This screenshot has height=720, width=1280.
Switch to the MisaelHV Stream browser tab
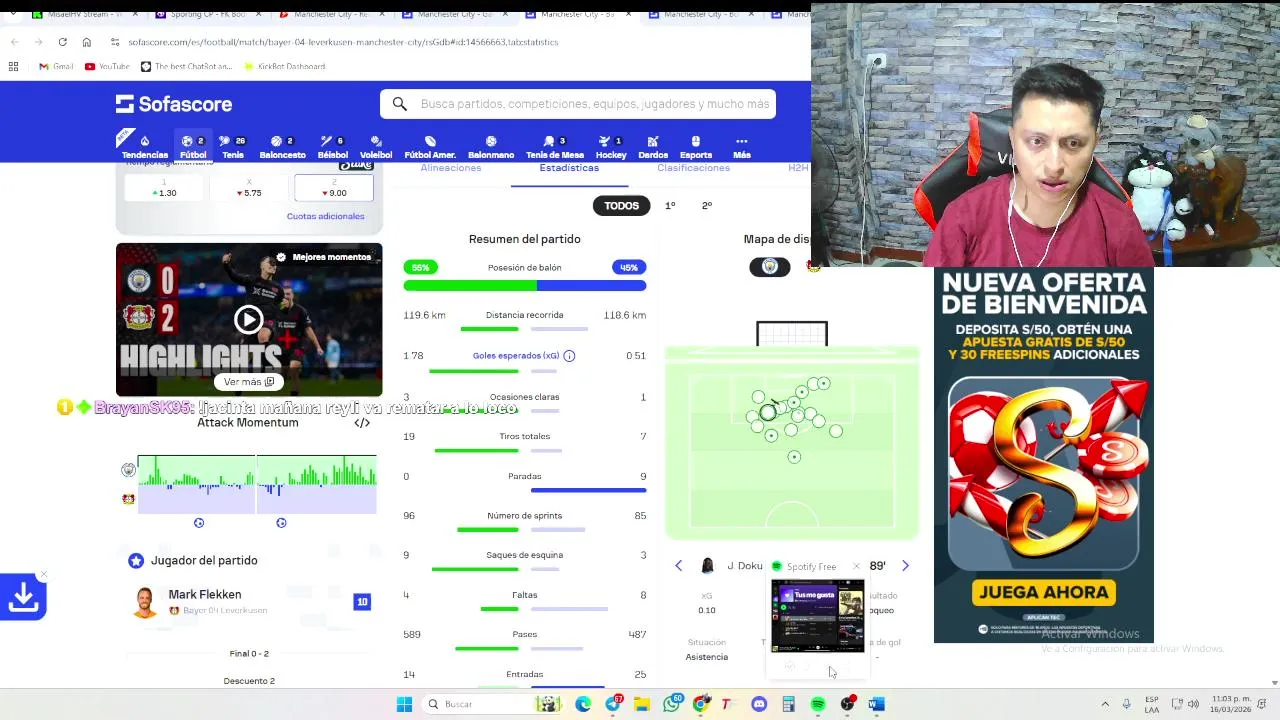tap(84, 15)
